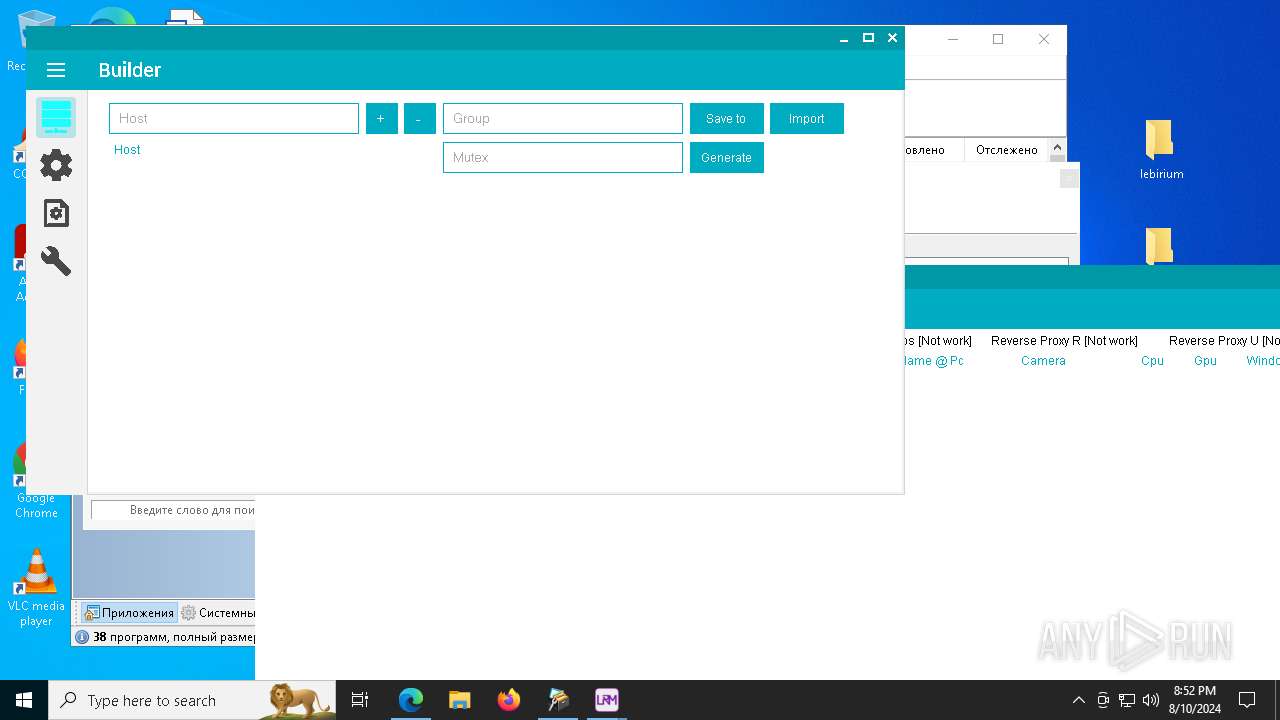Open the volume control in system tray
This screenshot has width=1280, height=720.
tap(1151, 700)
